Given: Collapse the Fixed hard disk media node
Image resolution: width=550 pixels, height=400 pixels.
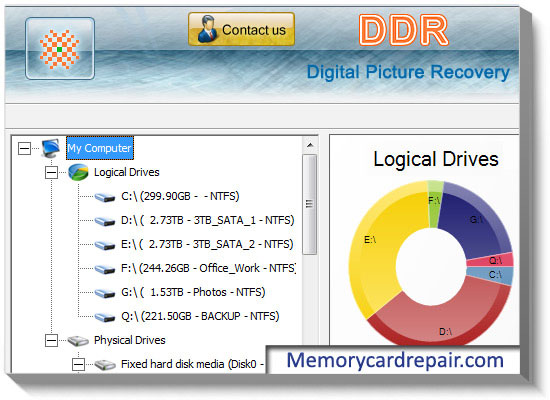Looking at the screenshot, I should coord(79,364).
